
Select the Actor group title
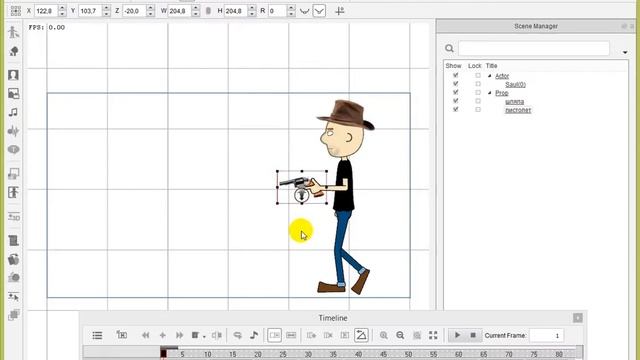coord(502,76)
